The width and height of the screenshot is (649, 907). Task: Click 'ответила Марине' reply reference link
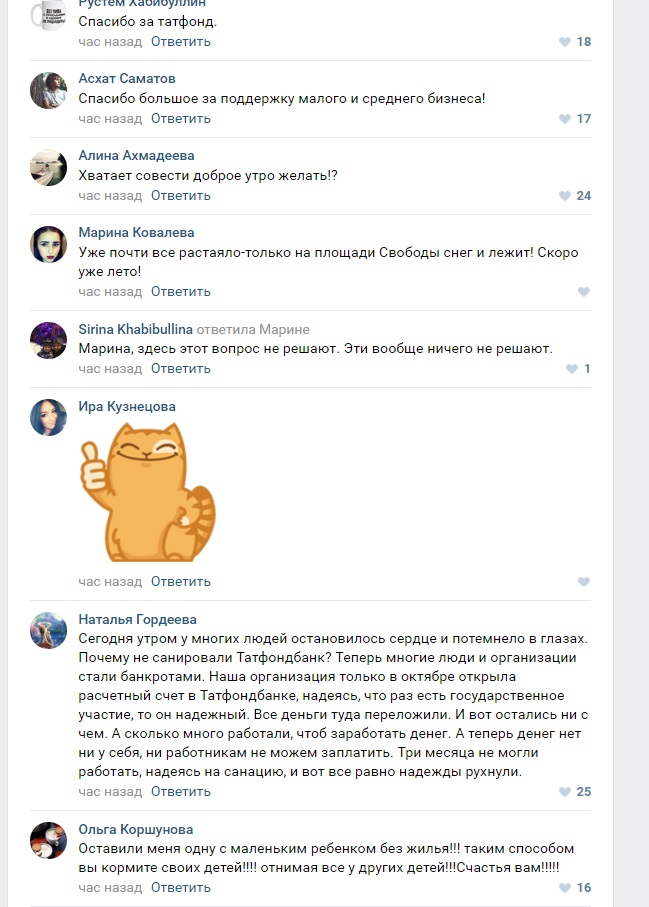pyautogui.click(x=253, y=330)
